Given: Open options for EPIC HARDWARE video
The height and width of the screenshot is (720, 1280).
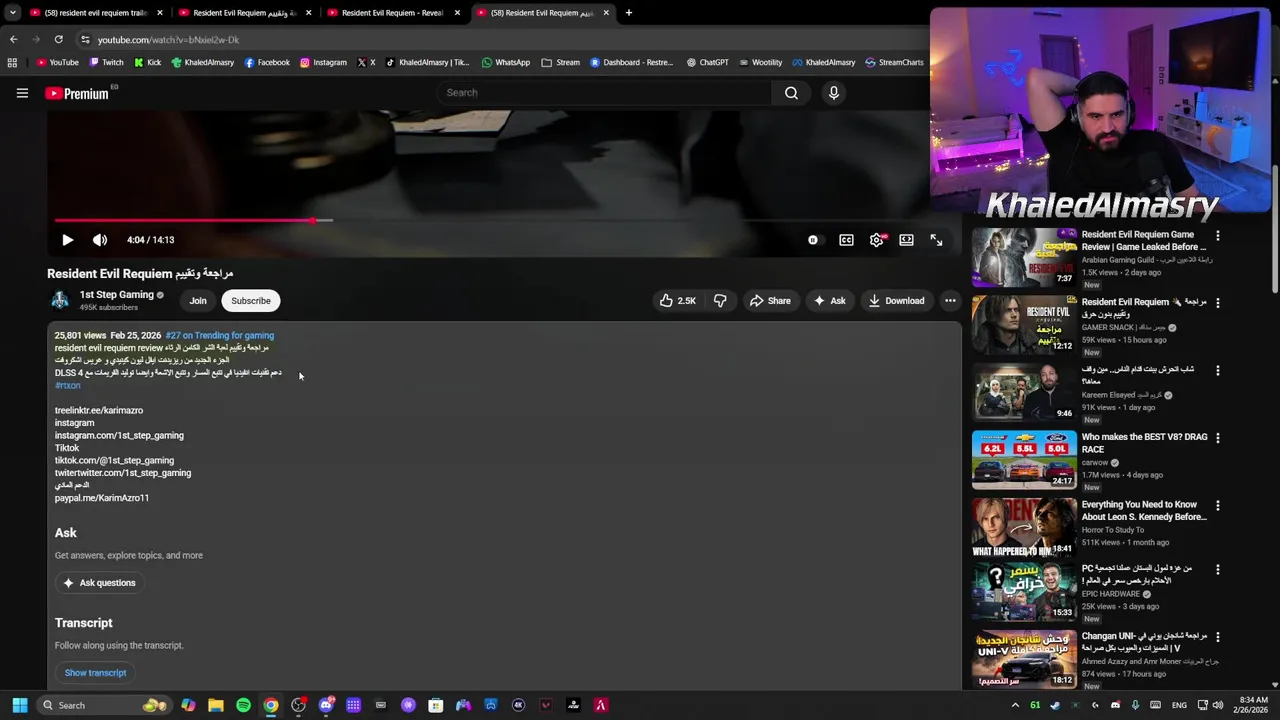Looking at the screenshot, I should (x=1217, y=570).
